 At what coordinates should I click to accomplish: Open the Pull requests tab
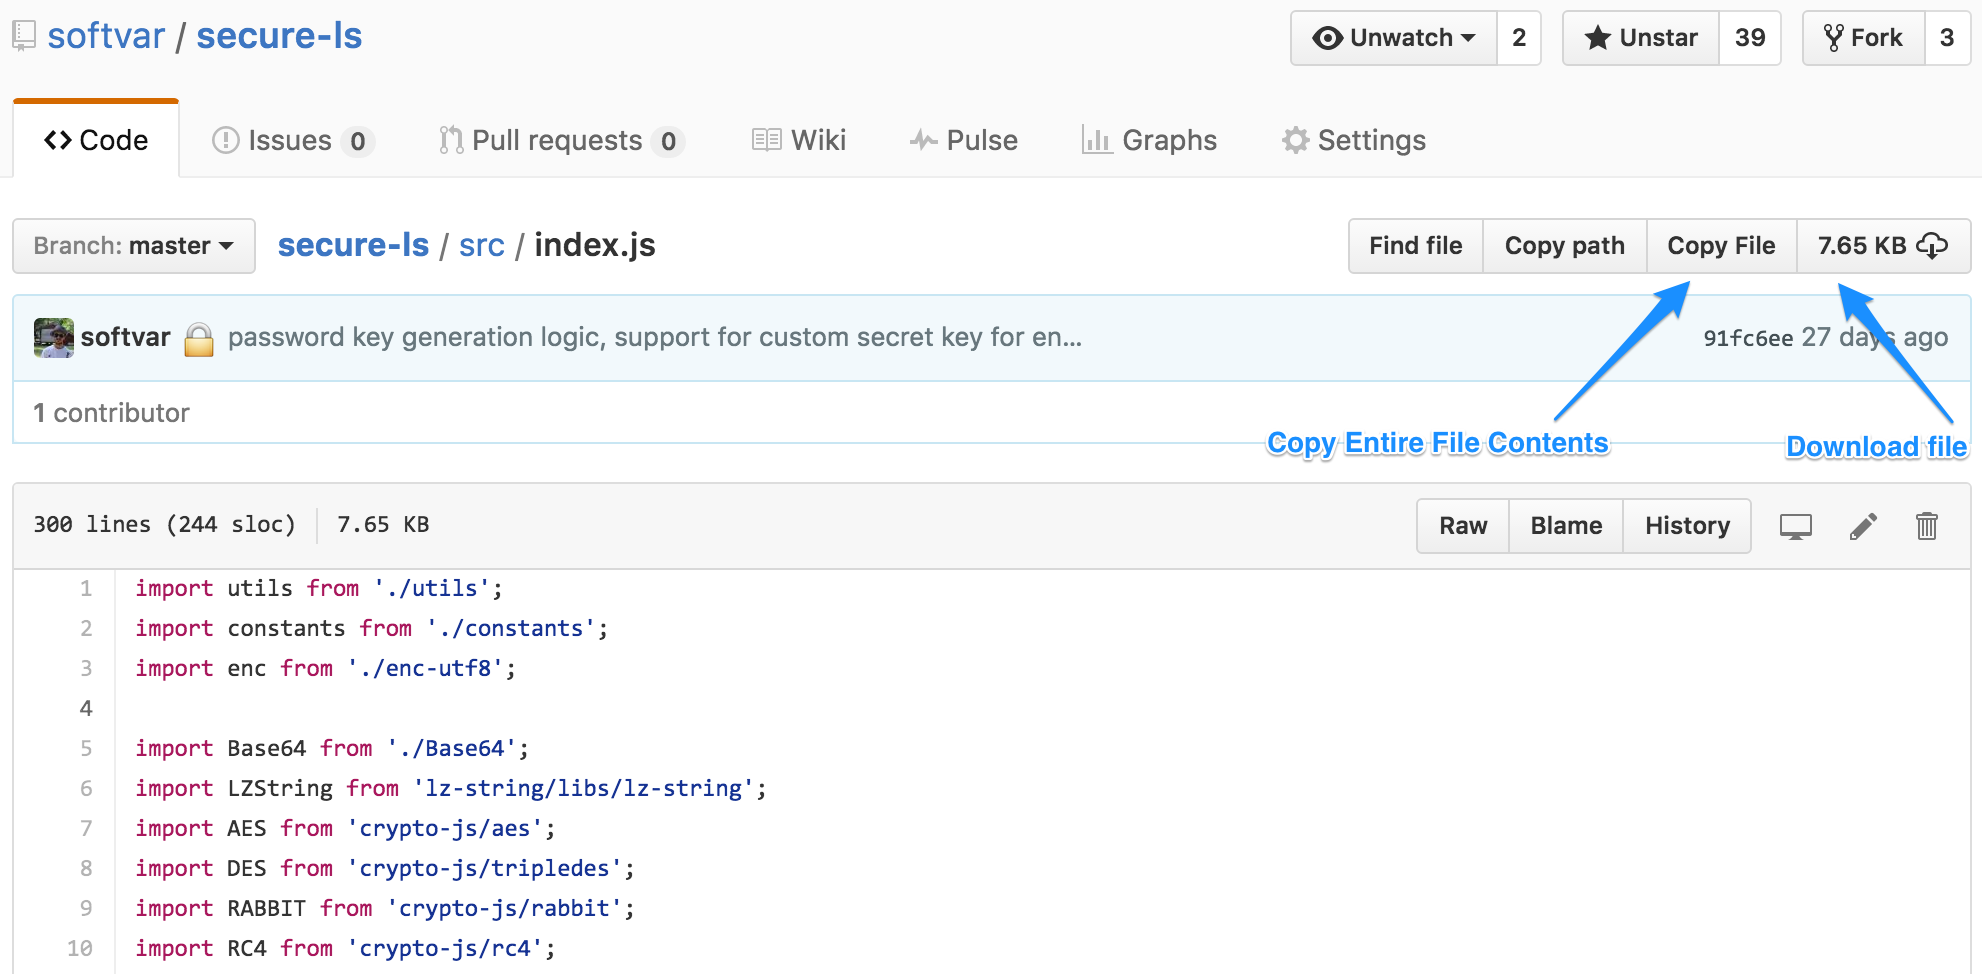coord(559,141)
